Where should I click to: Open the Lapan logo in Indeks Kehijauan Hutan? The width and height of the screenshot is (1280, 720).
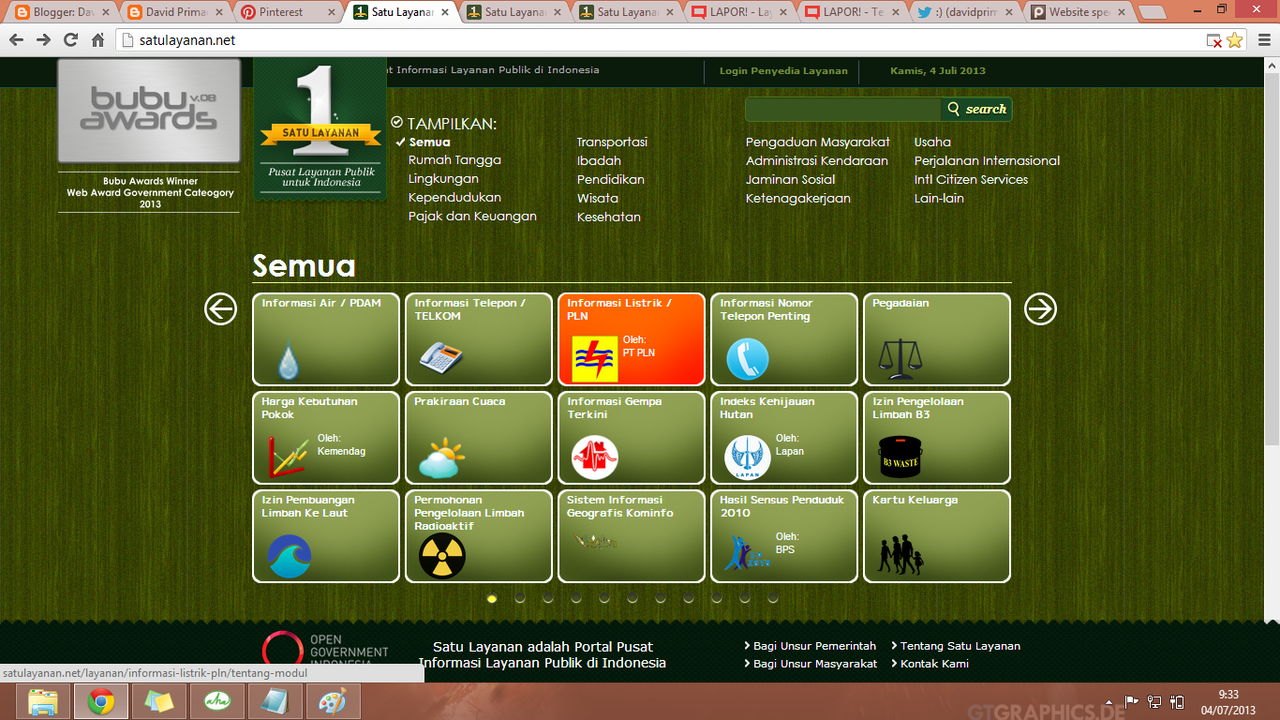click(747, 458)
